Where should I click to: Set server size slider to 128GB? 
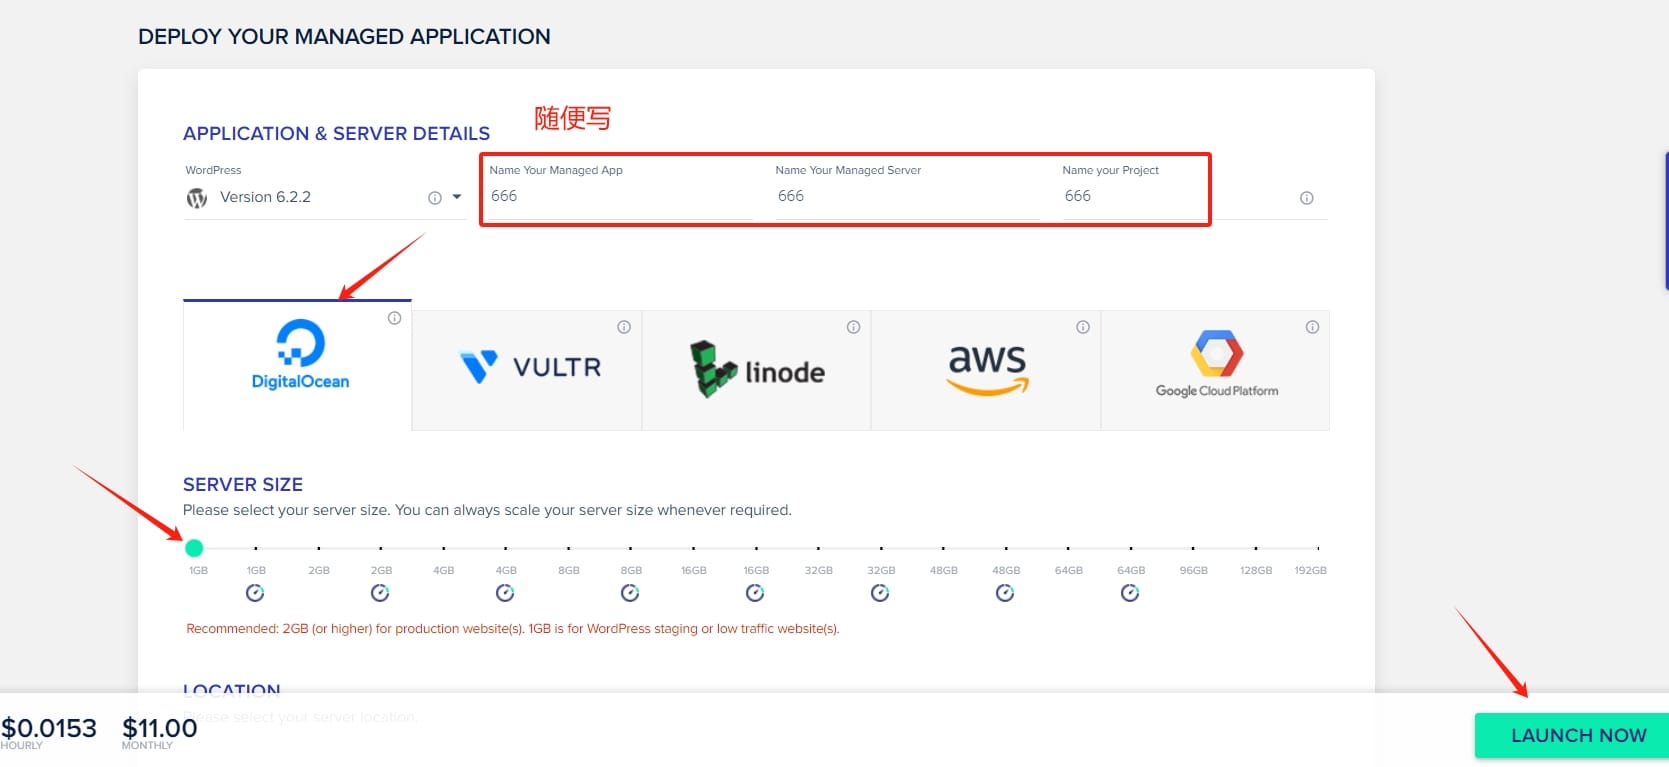[1256, 548]
